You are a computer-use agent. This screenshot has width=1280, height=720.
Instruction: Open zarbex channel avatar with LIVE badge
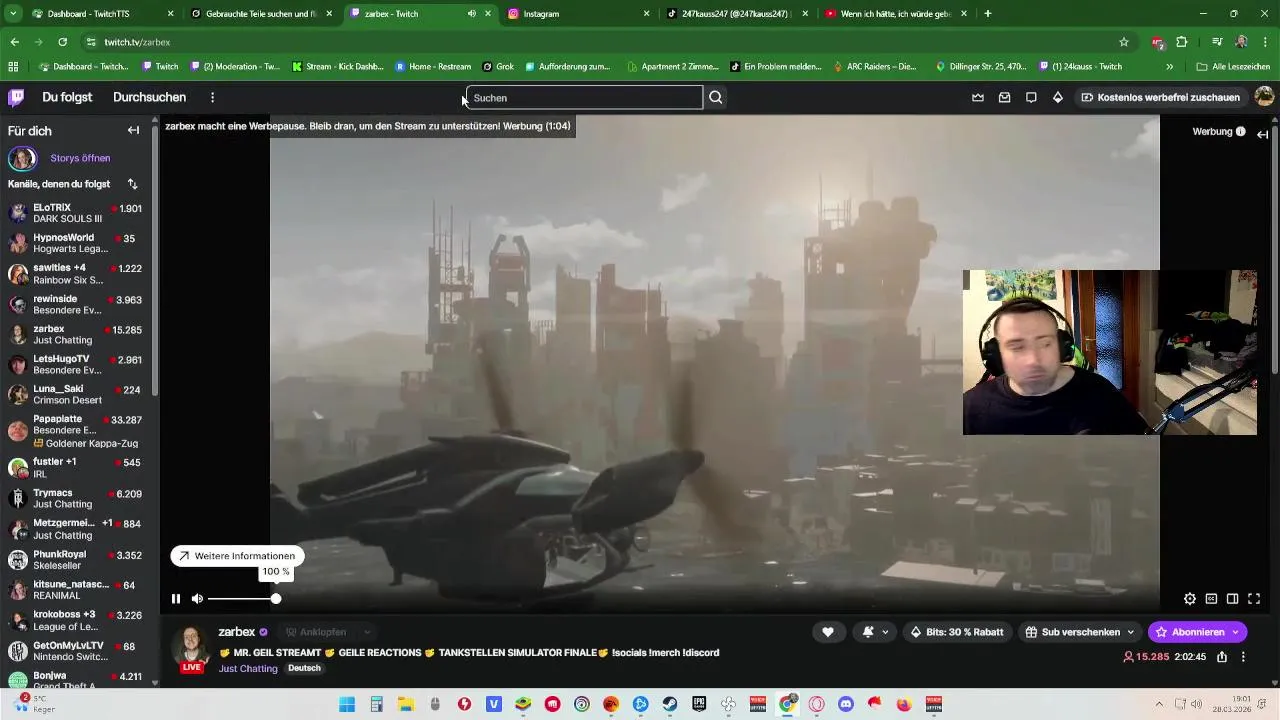192,649
